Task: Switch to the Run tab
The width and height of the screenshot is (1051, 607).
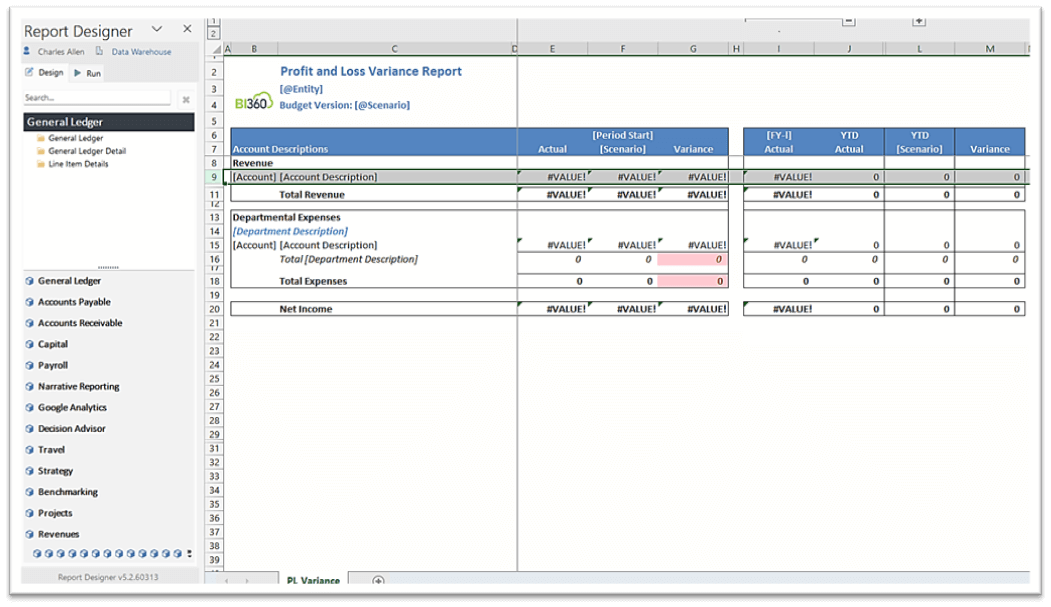Action: click(x=88, y=73)
